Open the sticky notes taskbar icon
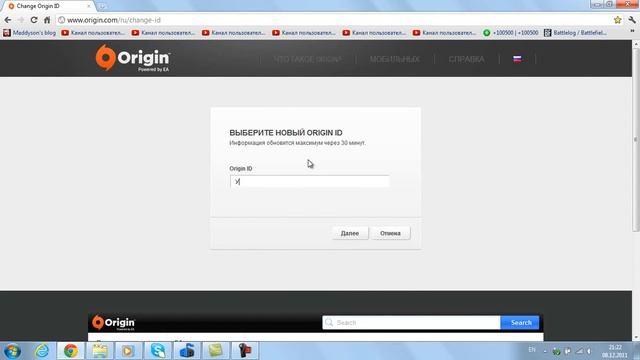This screenshot has width=640, height=360. (x=216, y=351)
